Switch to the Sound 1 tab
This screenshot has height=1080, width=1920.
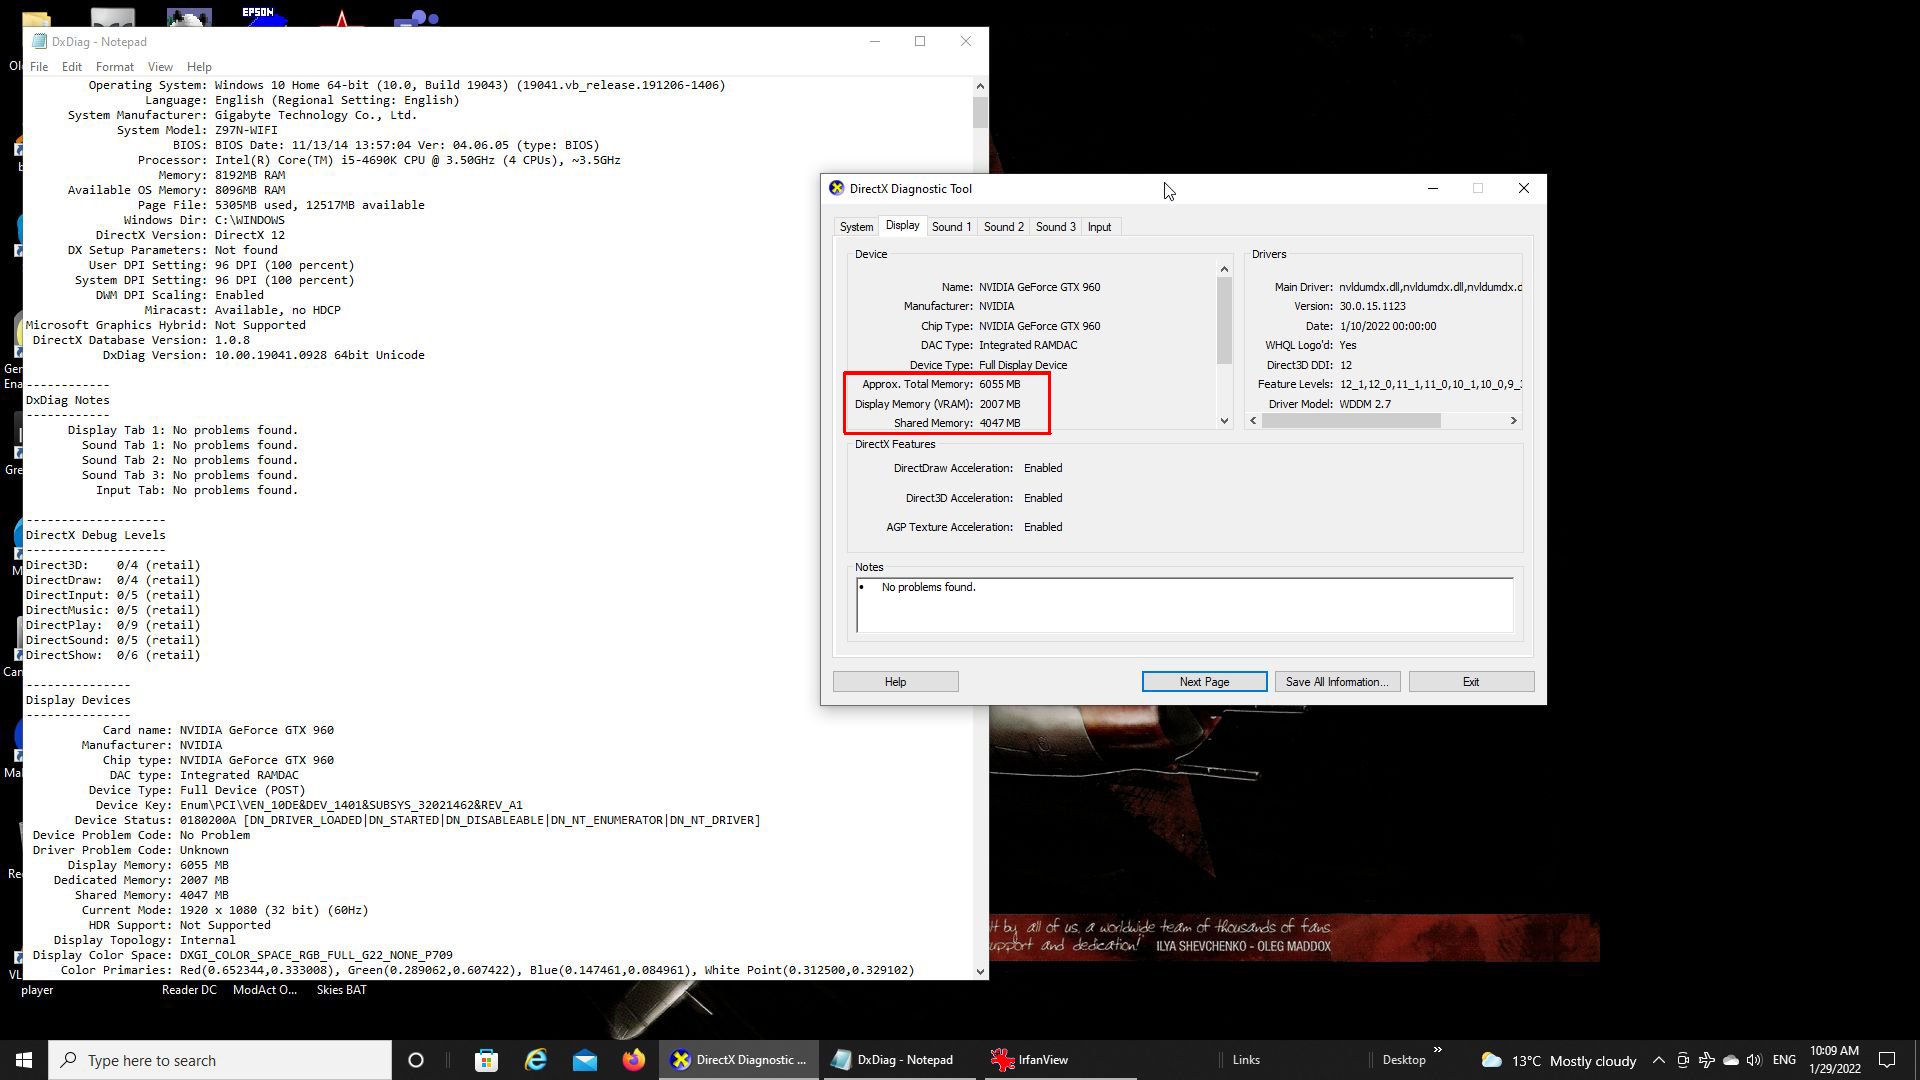click(951, 227)
